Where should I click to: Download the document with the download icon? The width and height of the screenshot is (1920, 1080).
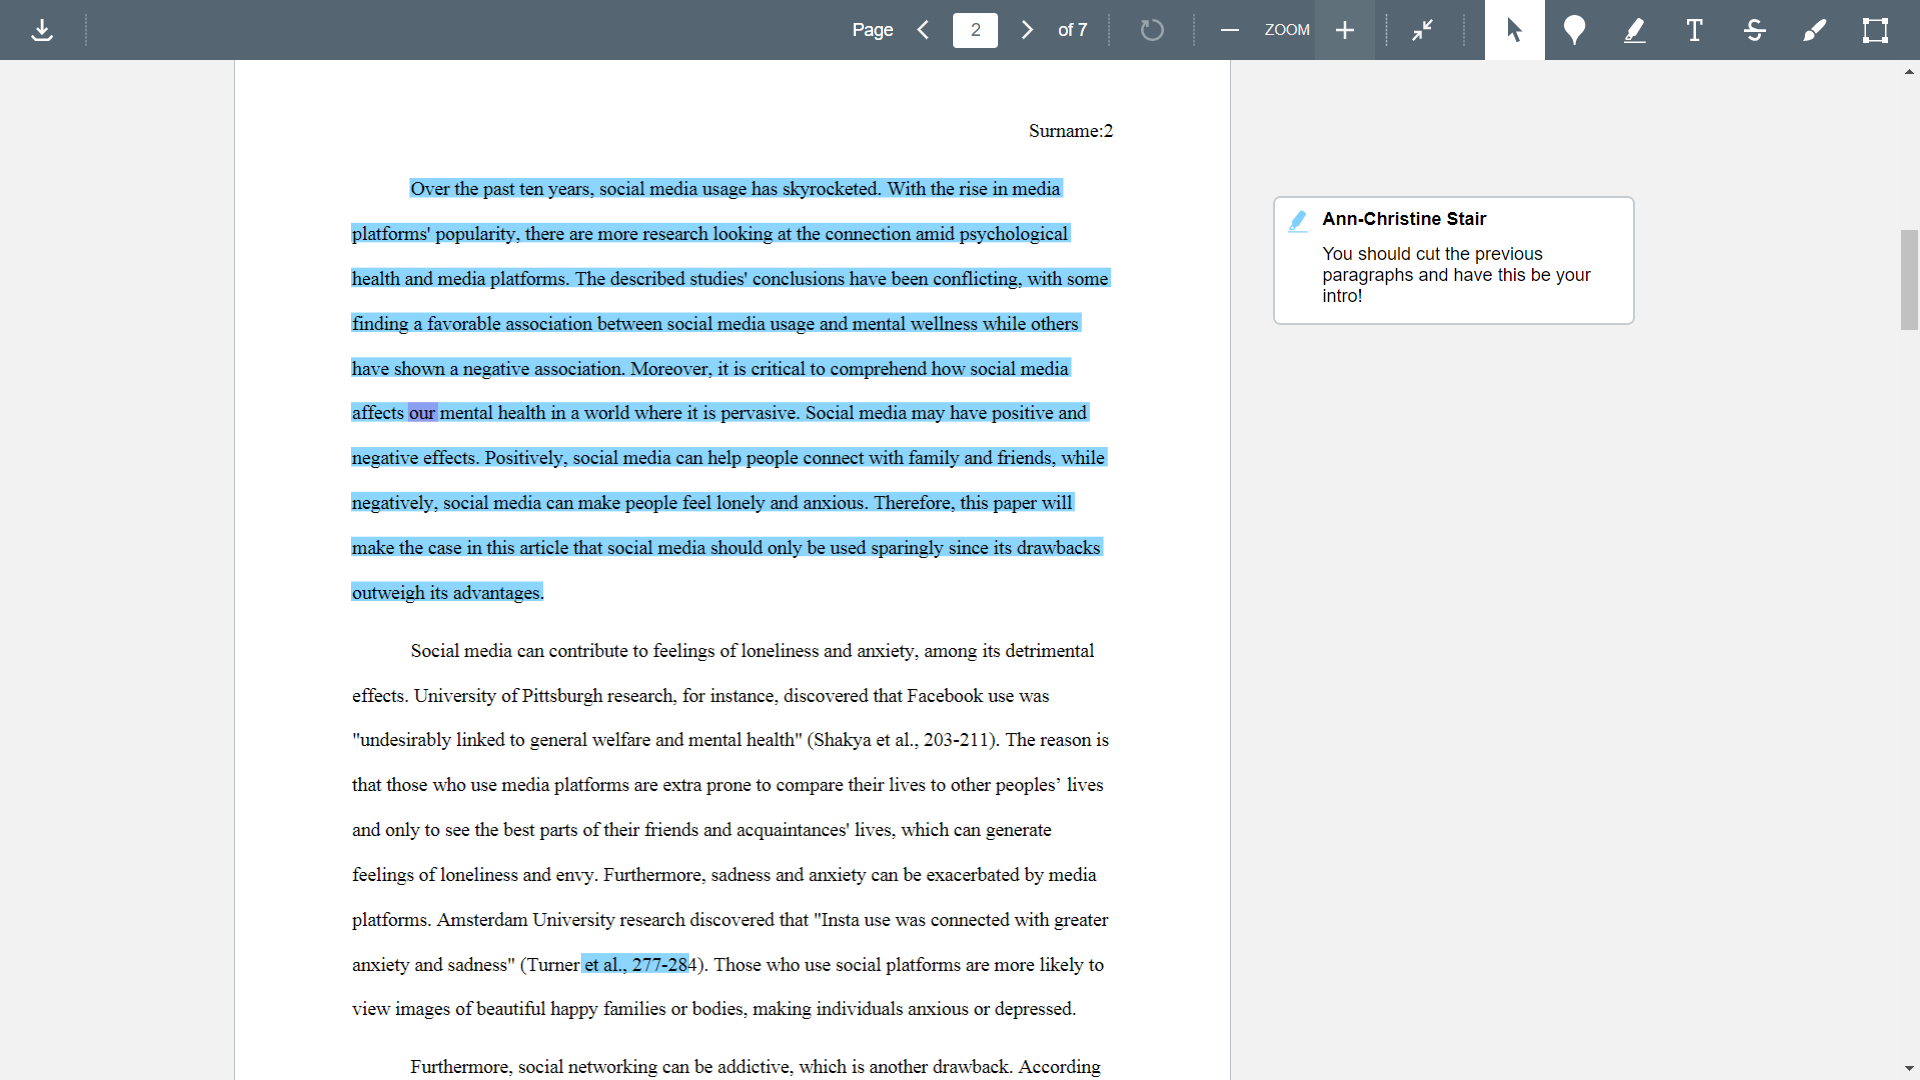(42, 30)
